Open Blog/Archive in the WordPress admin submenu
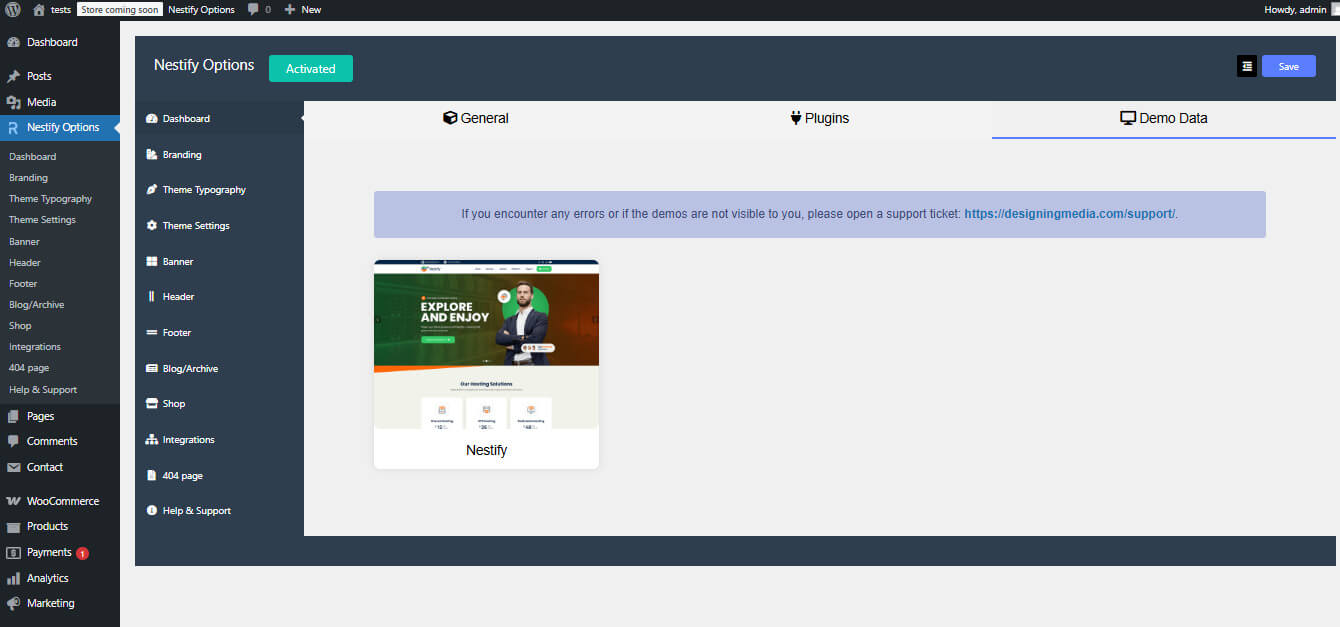Screen dimensions: 1340x627 [x=36, y=305]
